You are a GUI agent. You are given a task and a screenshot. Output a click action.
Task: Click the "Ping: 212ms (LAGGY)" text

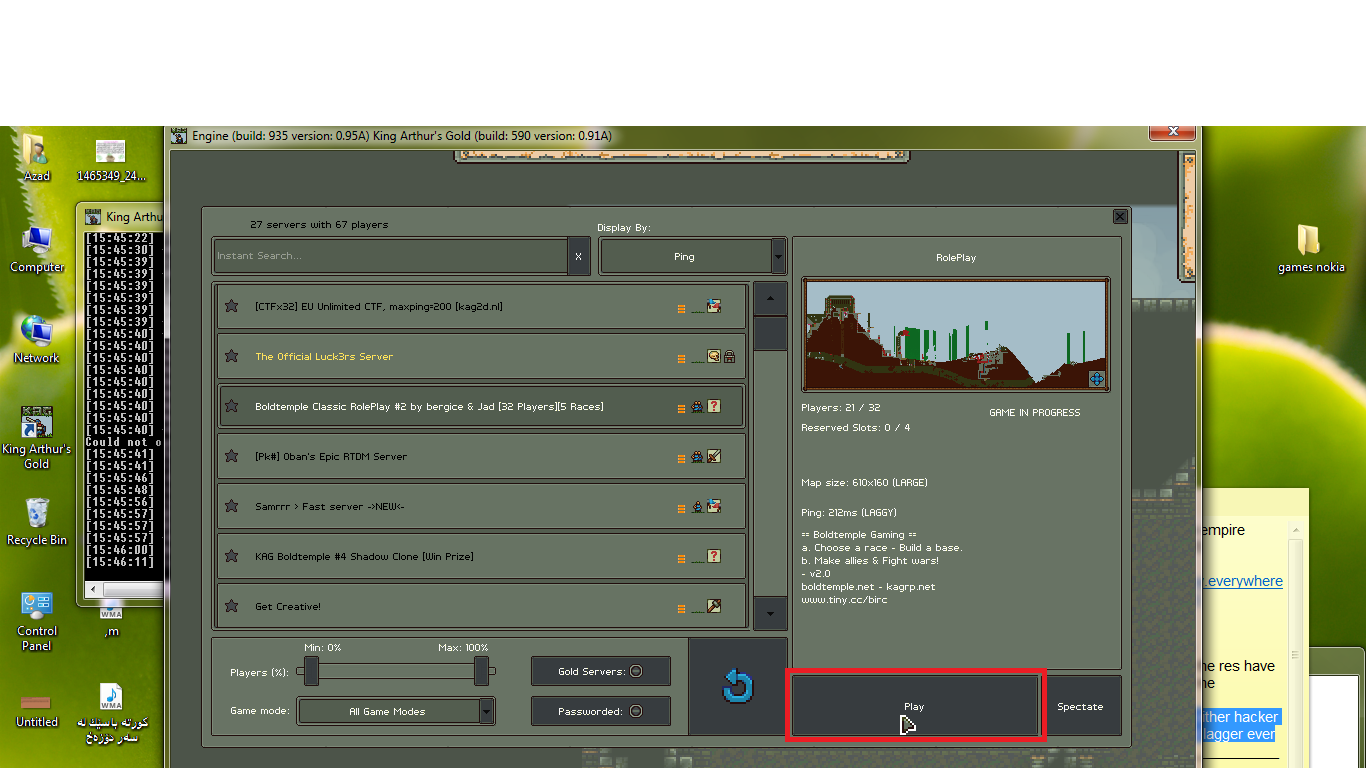(x=849, y=513)
